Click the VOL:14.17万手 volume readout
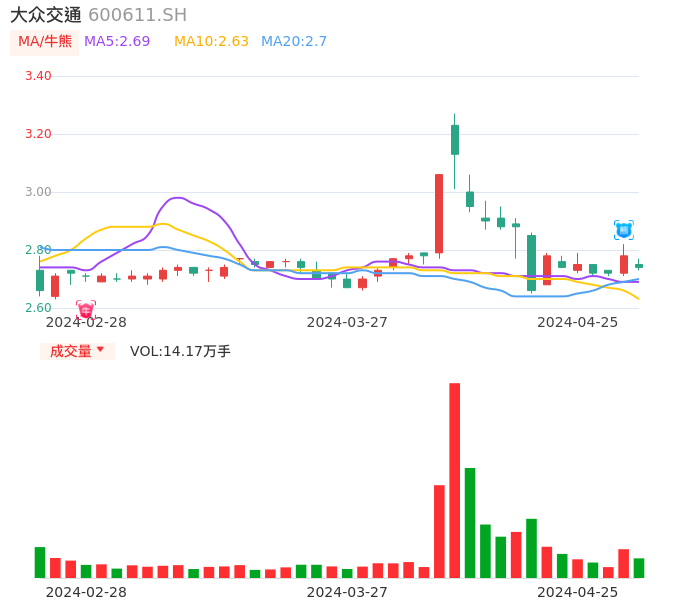 pos(180,351)
